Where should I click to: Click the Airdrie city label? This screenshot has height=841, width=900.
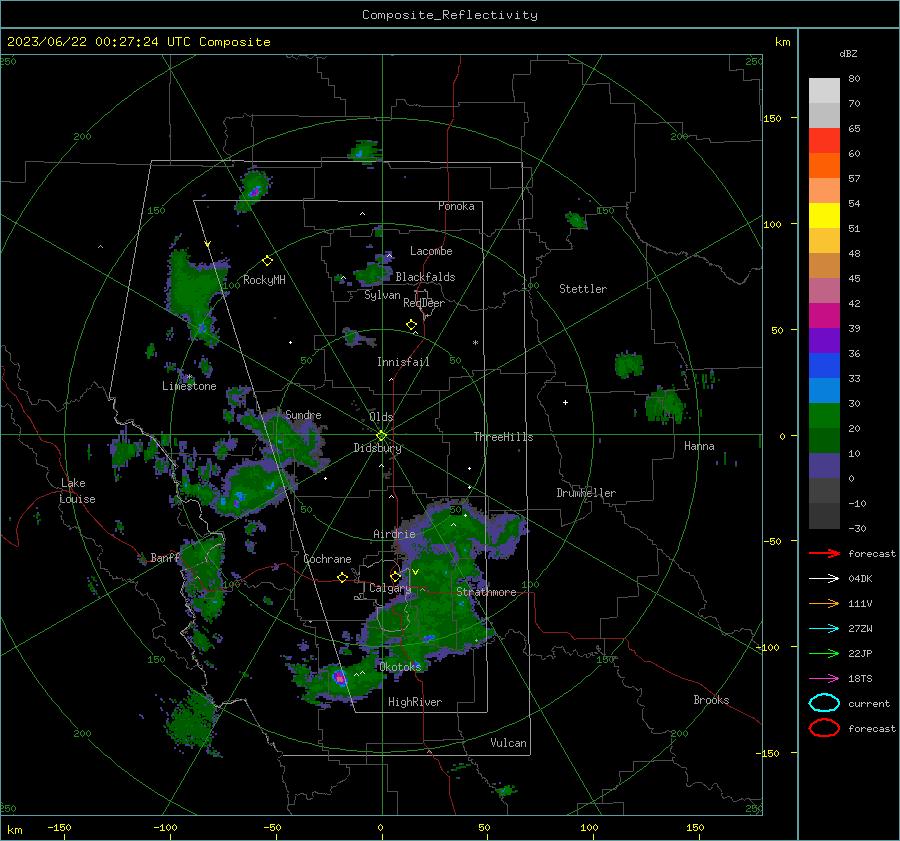point(394,534)
